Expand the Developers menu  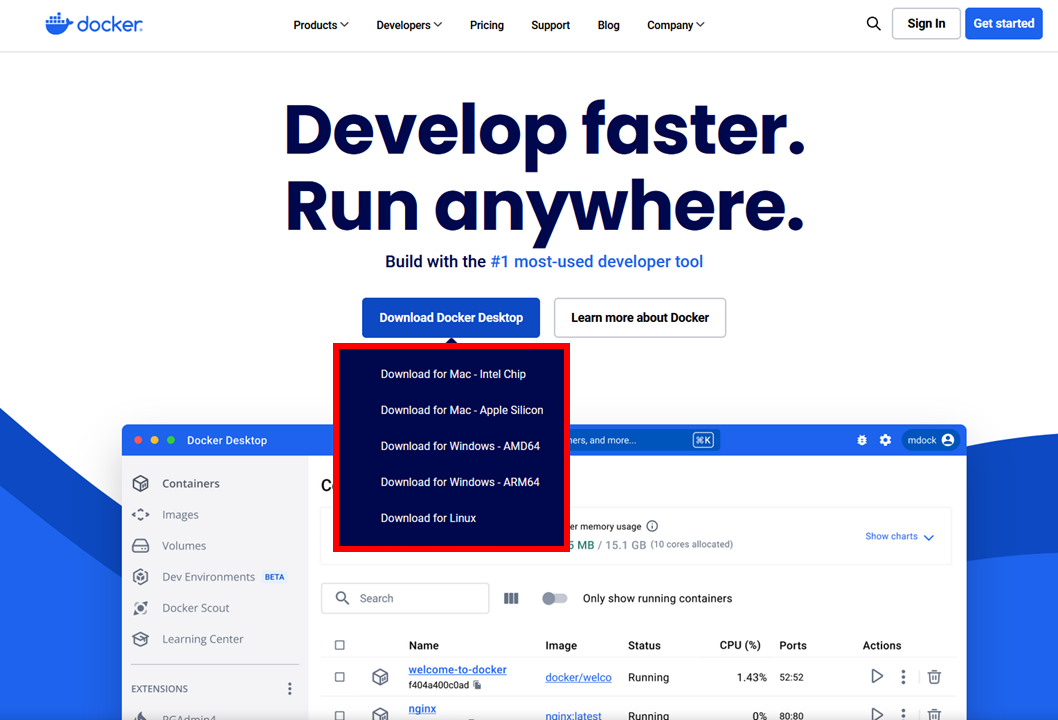(x=409, y=25)
